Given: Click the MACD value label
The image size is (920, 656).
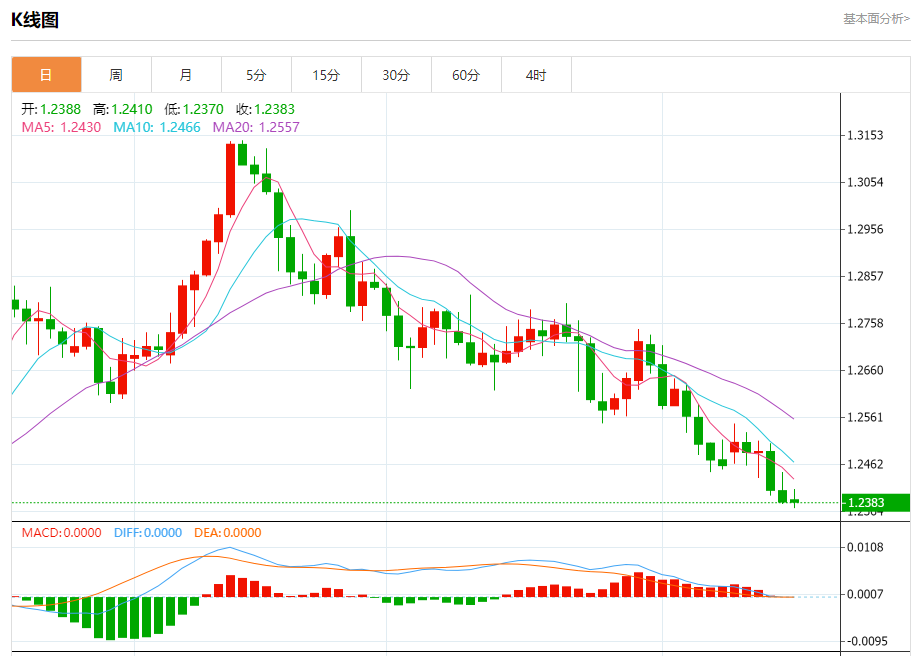Looking at the screenshot, I should (62, 532).
